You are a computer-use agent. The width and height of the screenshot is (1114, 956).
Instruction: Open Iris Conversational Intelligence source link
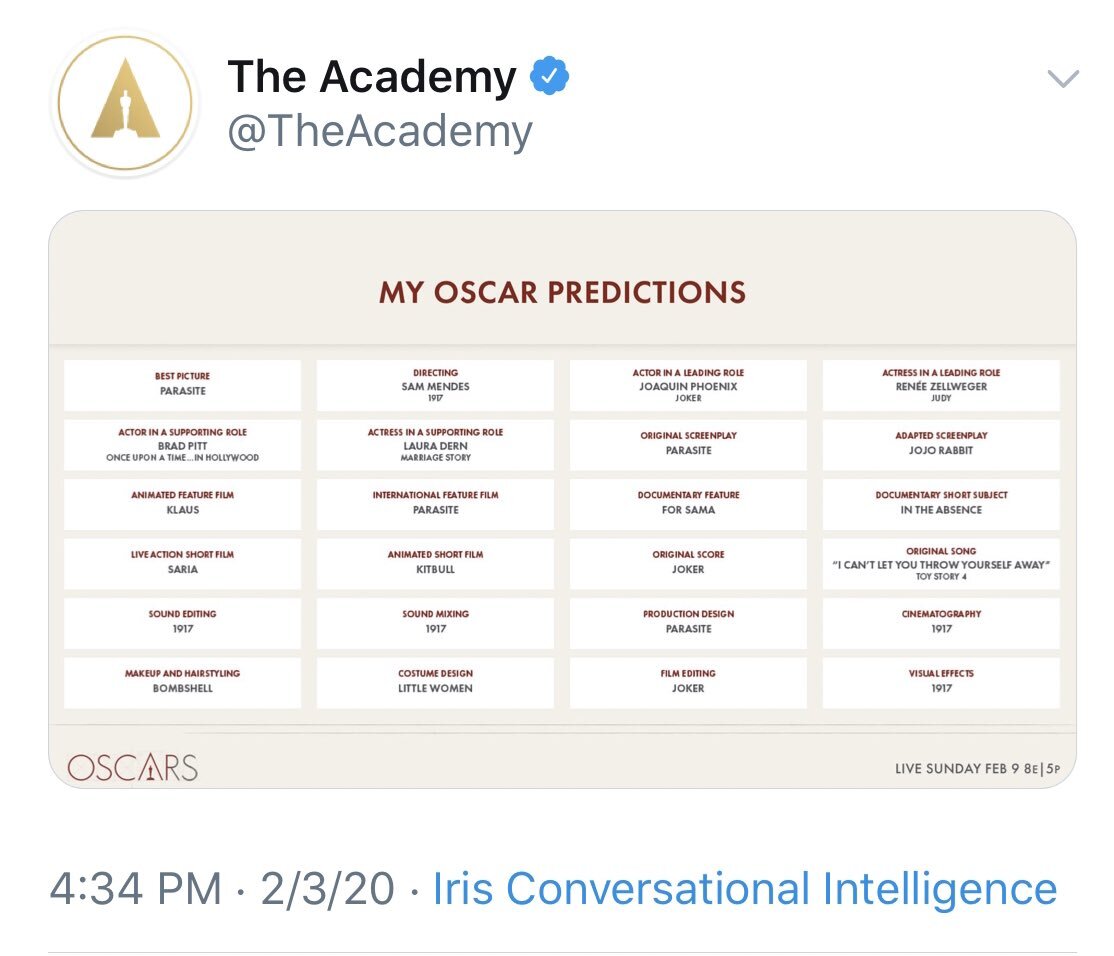(x=744, y=888)
